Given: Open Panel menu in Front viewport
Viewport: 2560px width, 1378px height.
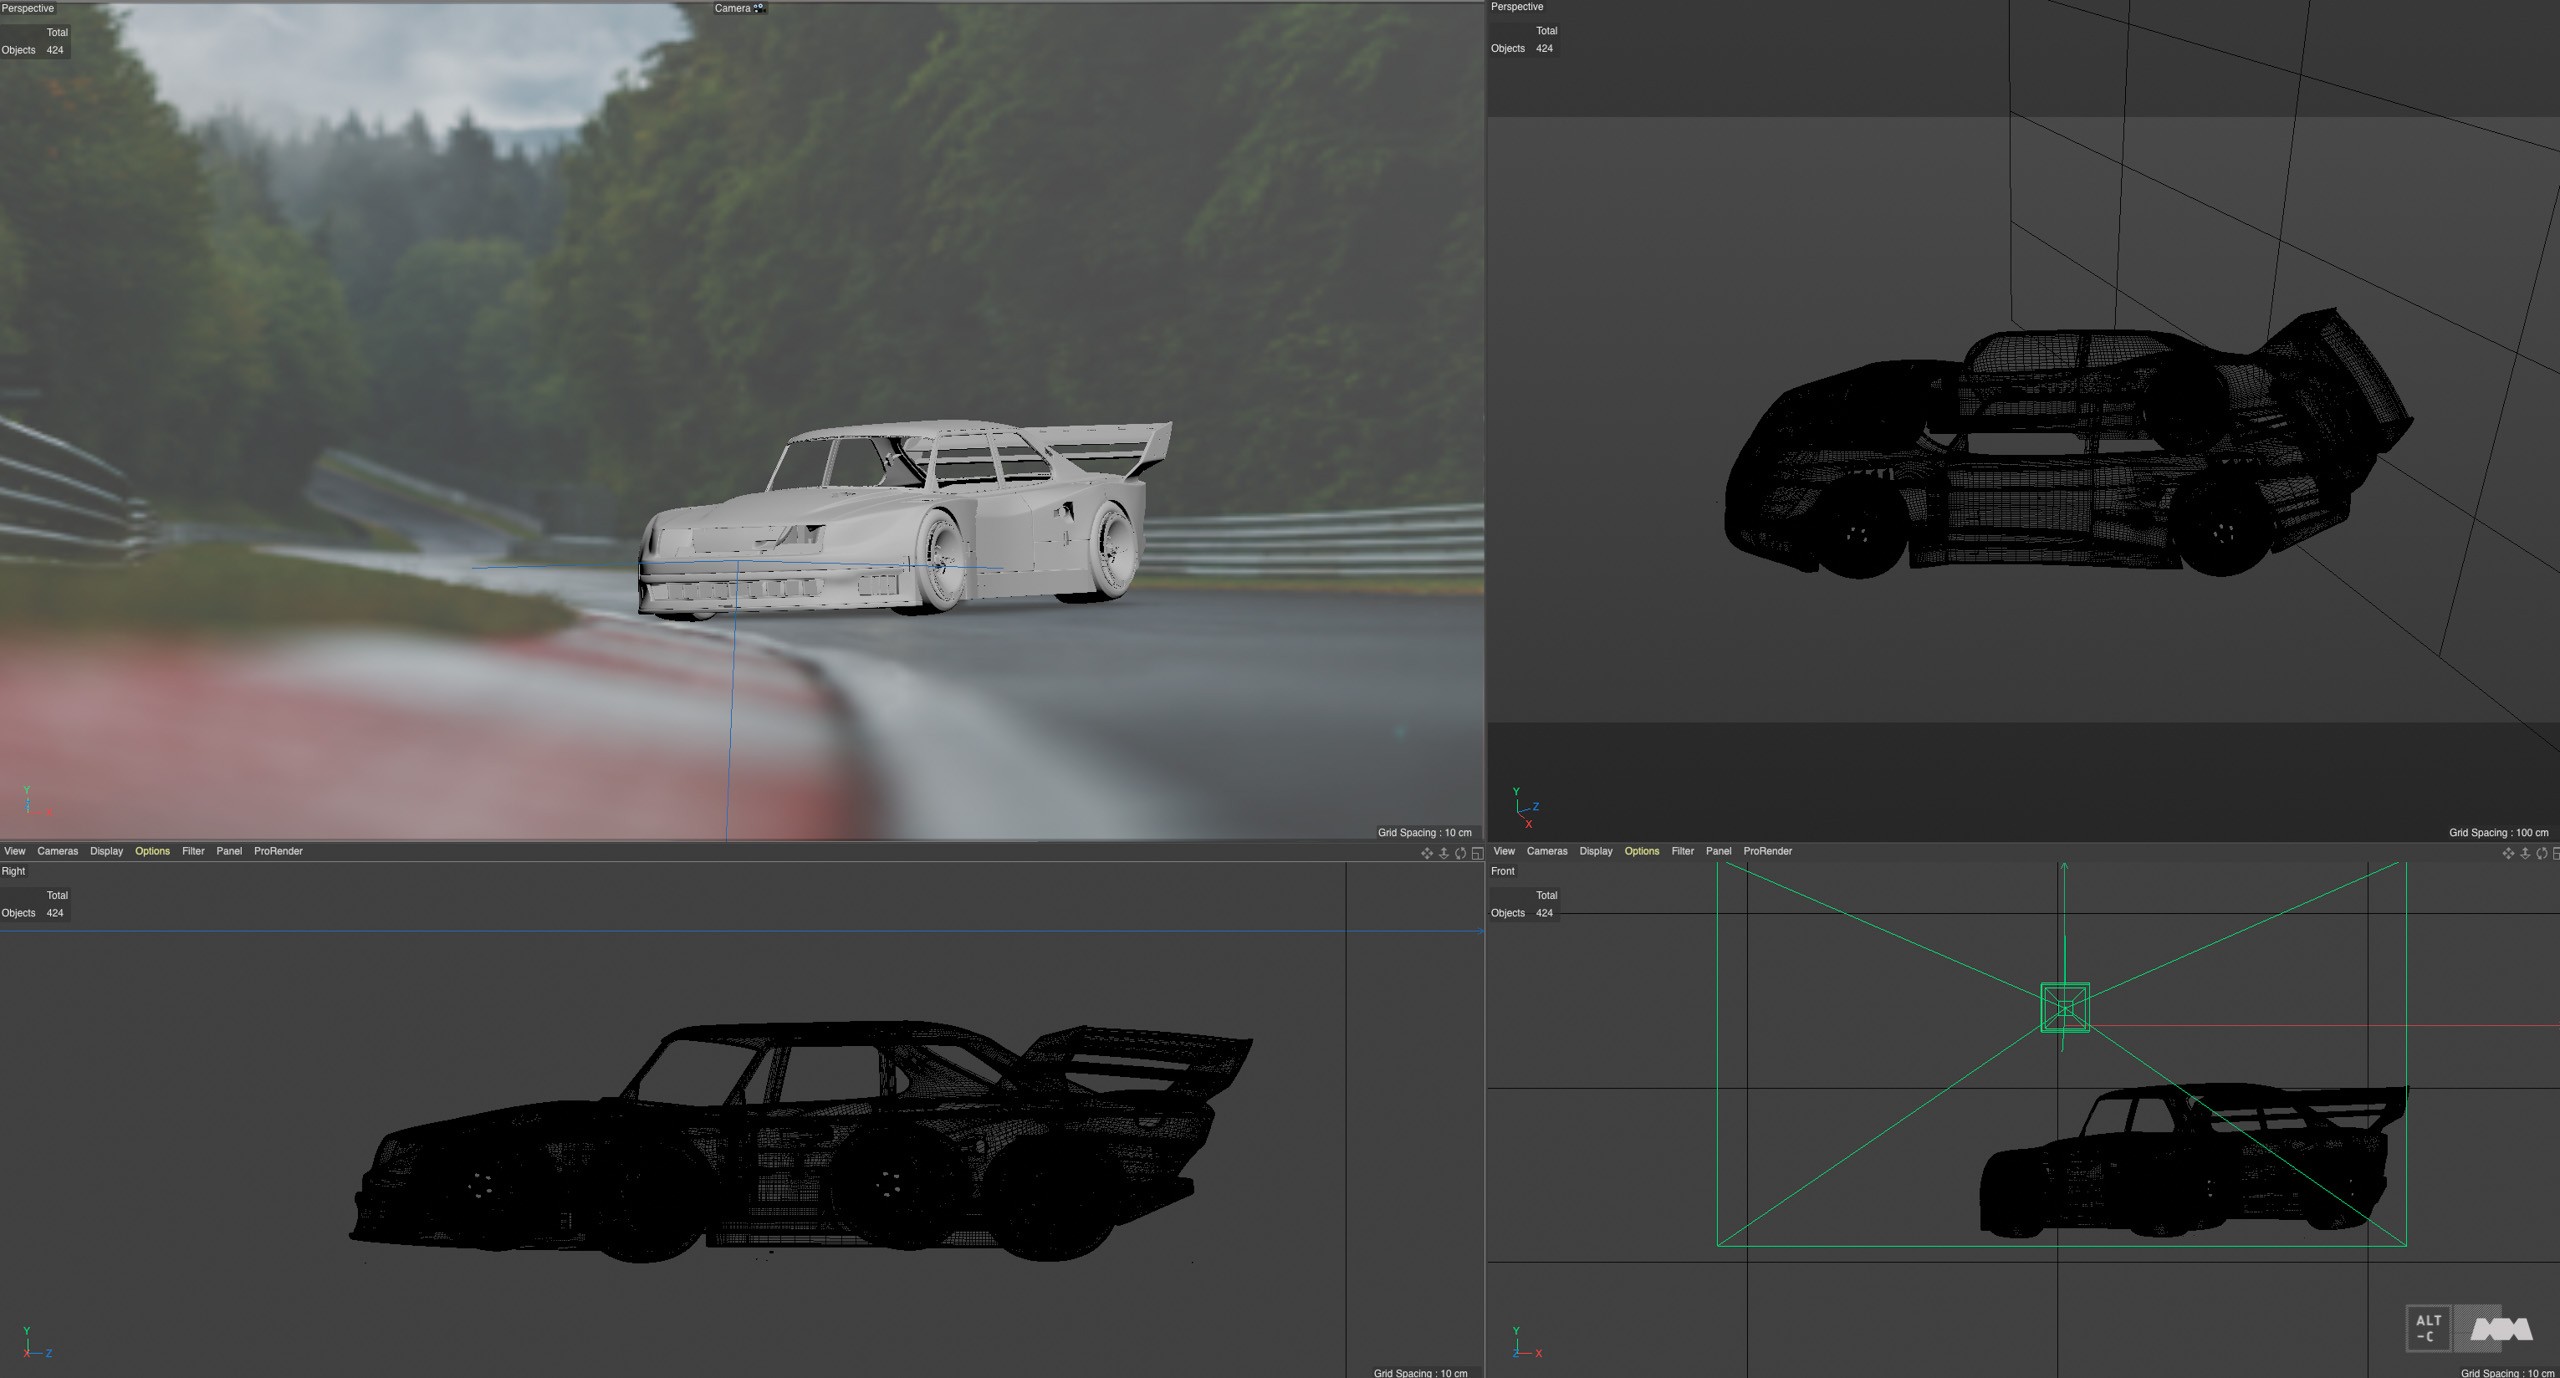Looking at the screenshot, I should coord(1719,851).
